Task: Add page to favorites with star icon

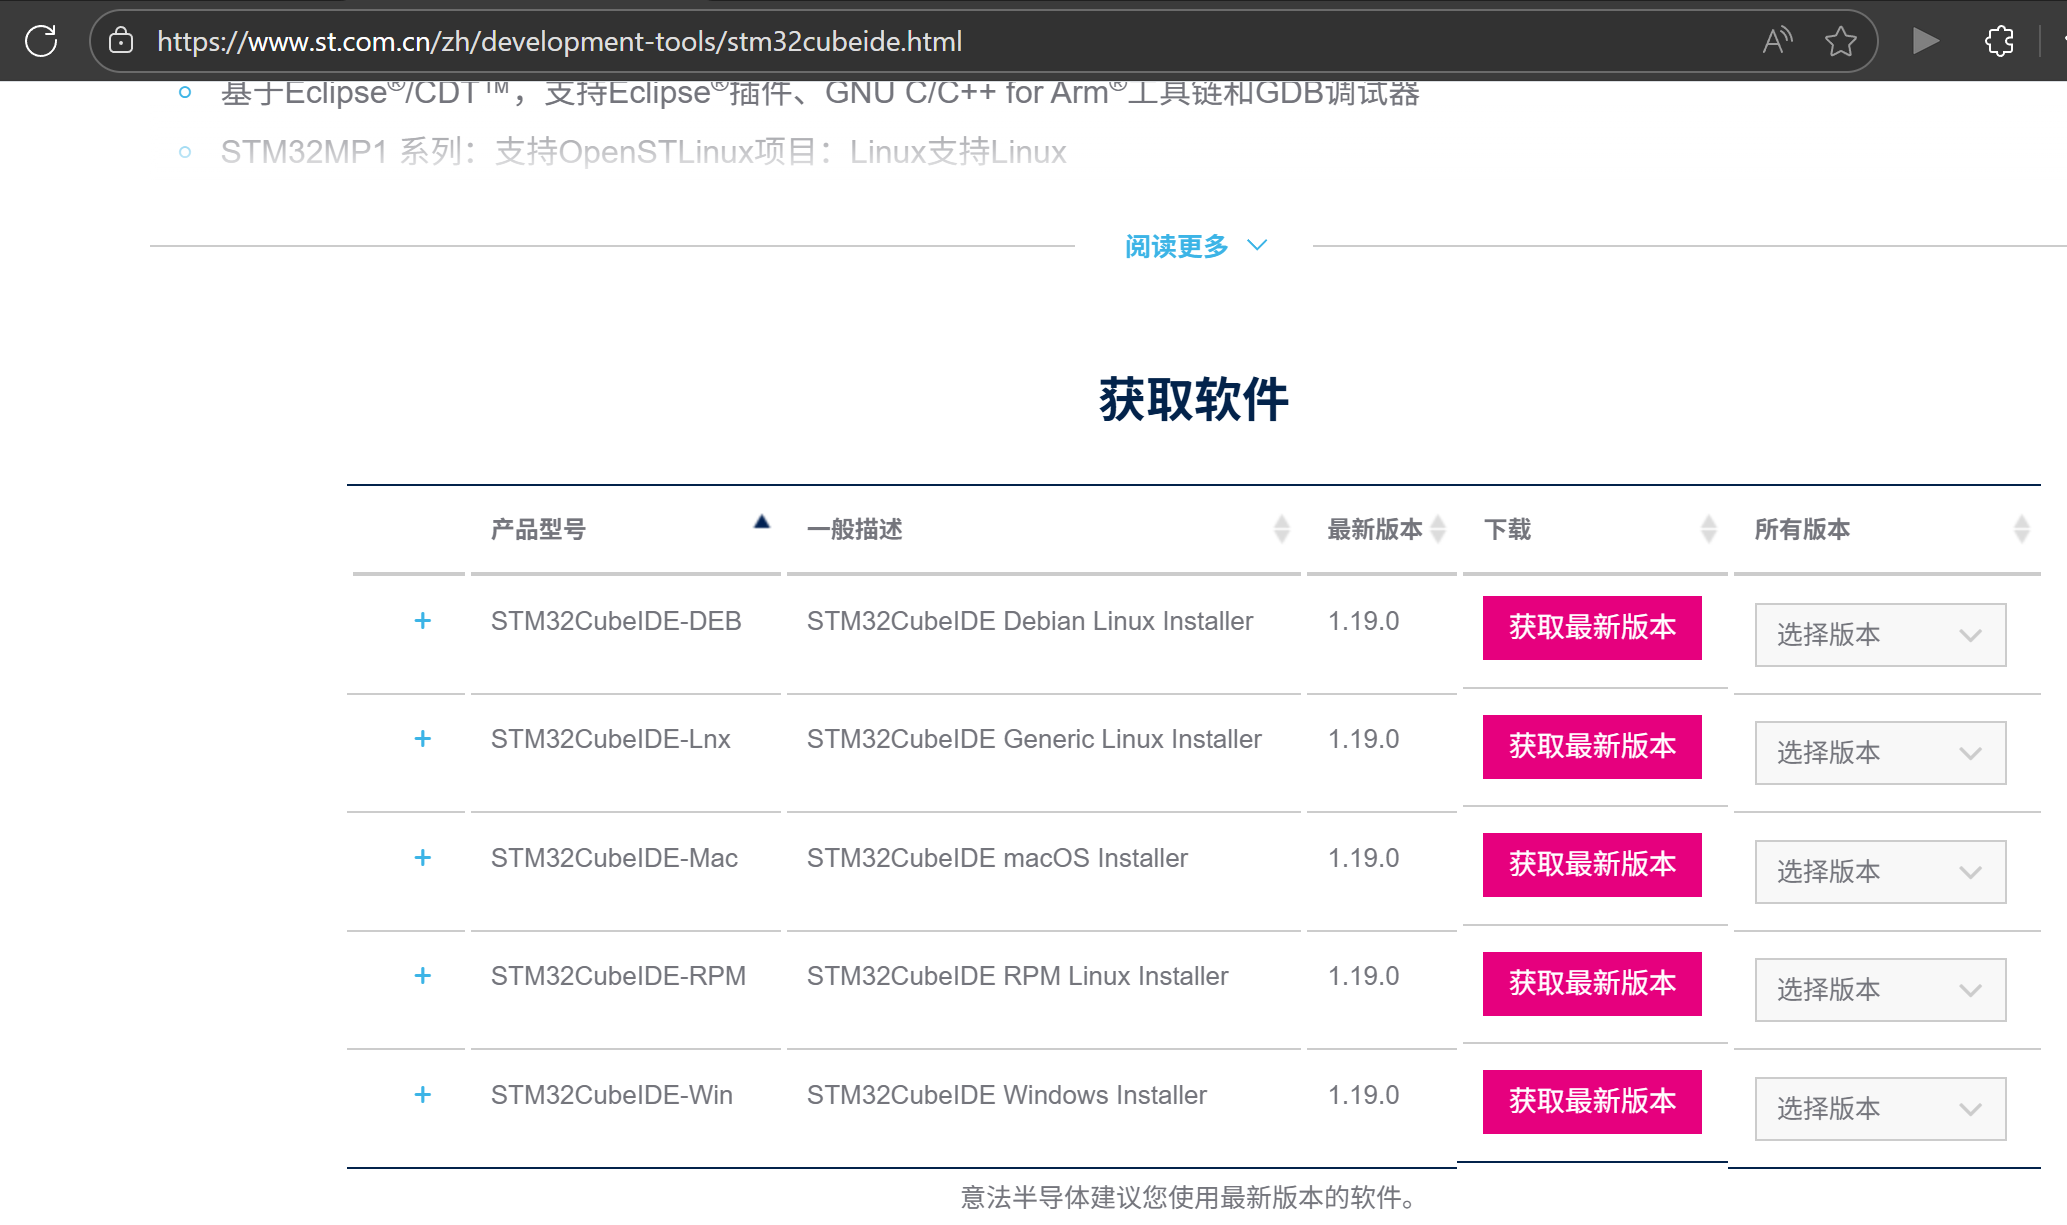Action: pos(1840,41)
